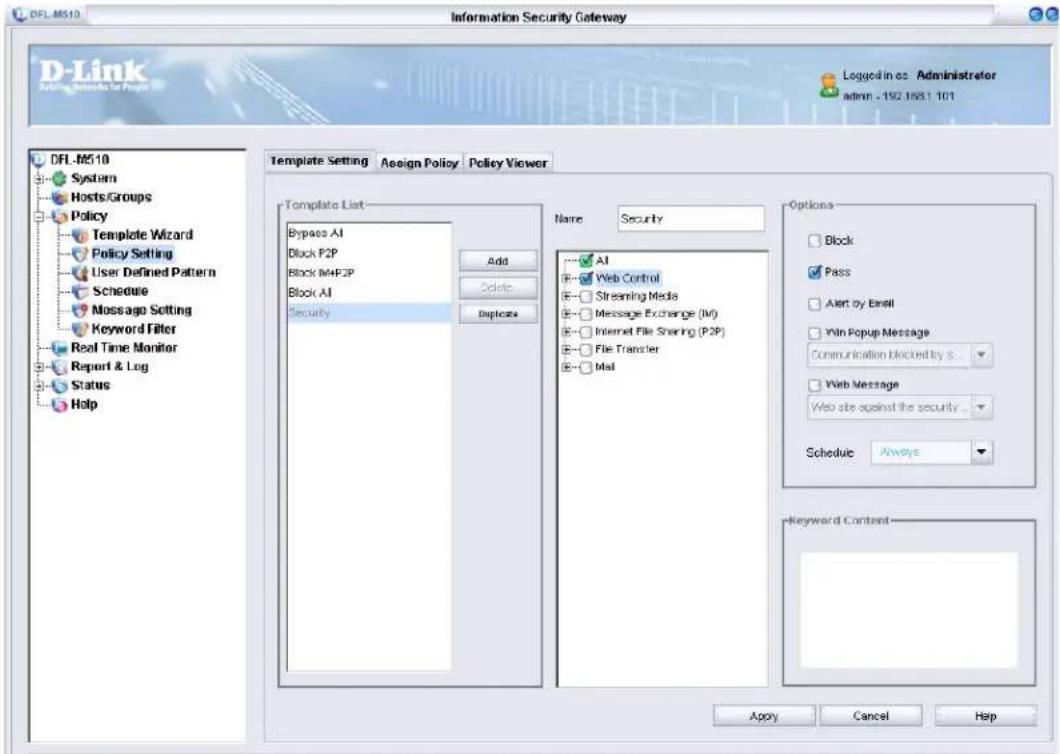This screenshot has height=754, width=1060.
Task: Open the Policy Viewer tab
Action: coord(508,163)
